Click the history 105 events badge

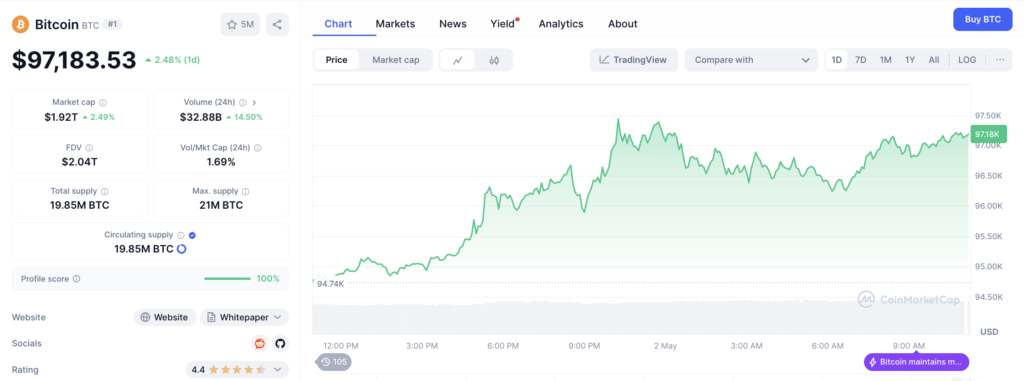pos(334,361)
